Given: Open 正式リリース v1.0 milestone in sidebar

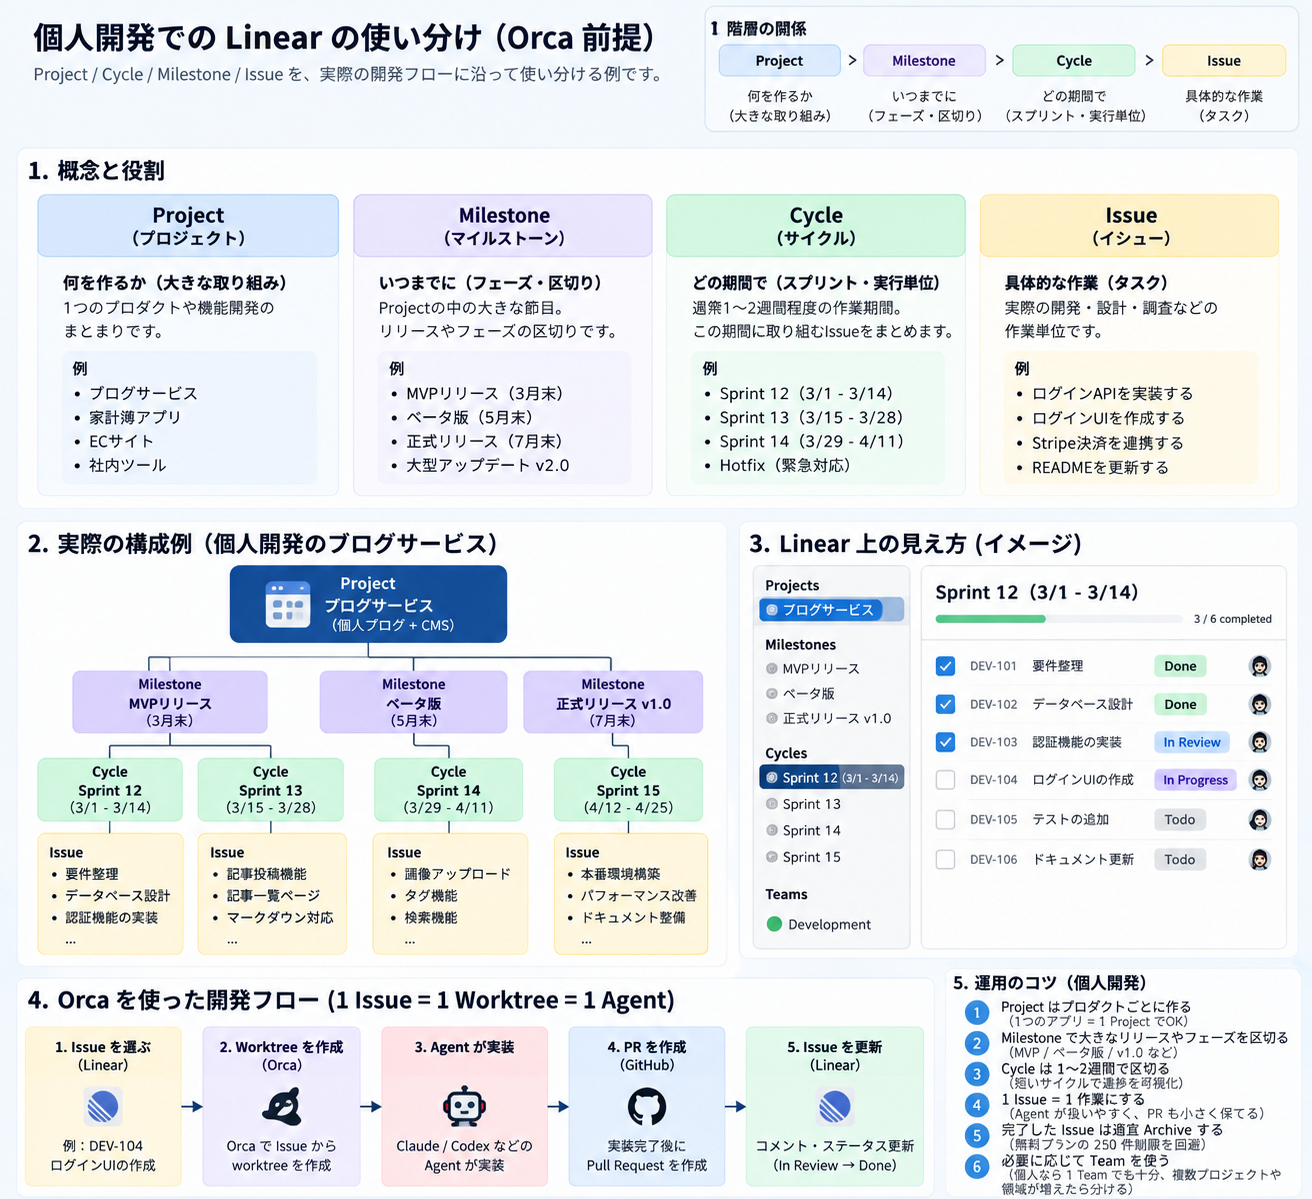Looking at the screenshot, I should tap(836, 718).
